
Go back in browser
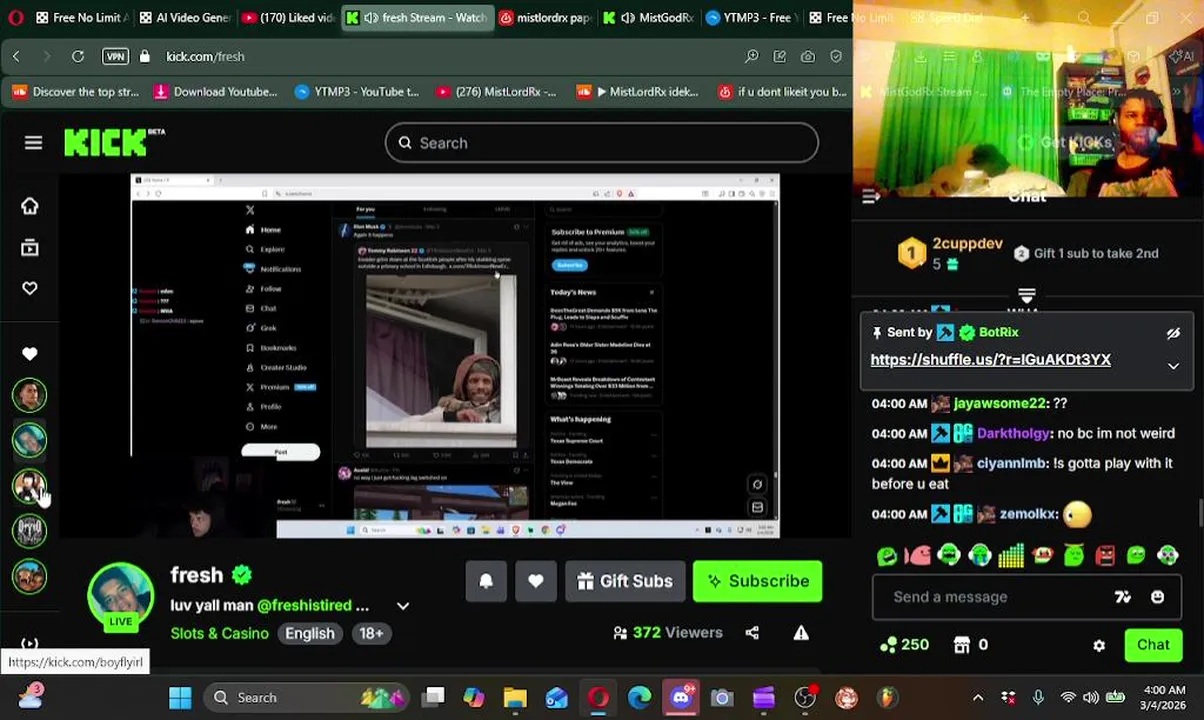click(16, 56)
